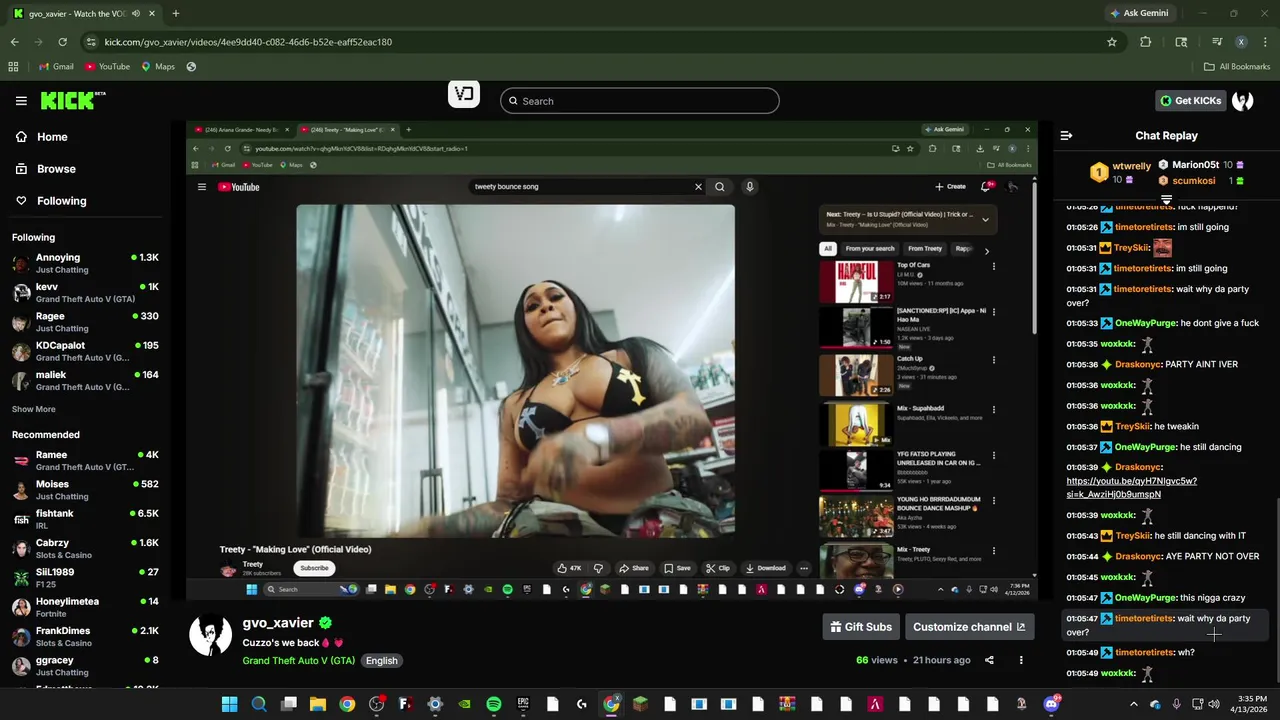This screenshot has width=1280, height=720.
Task: Open Chrome media controls icon
Action: (x=1217, y=42)
